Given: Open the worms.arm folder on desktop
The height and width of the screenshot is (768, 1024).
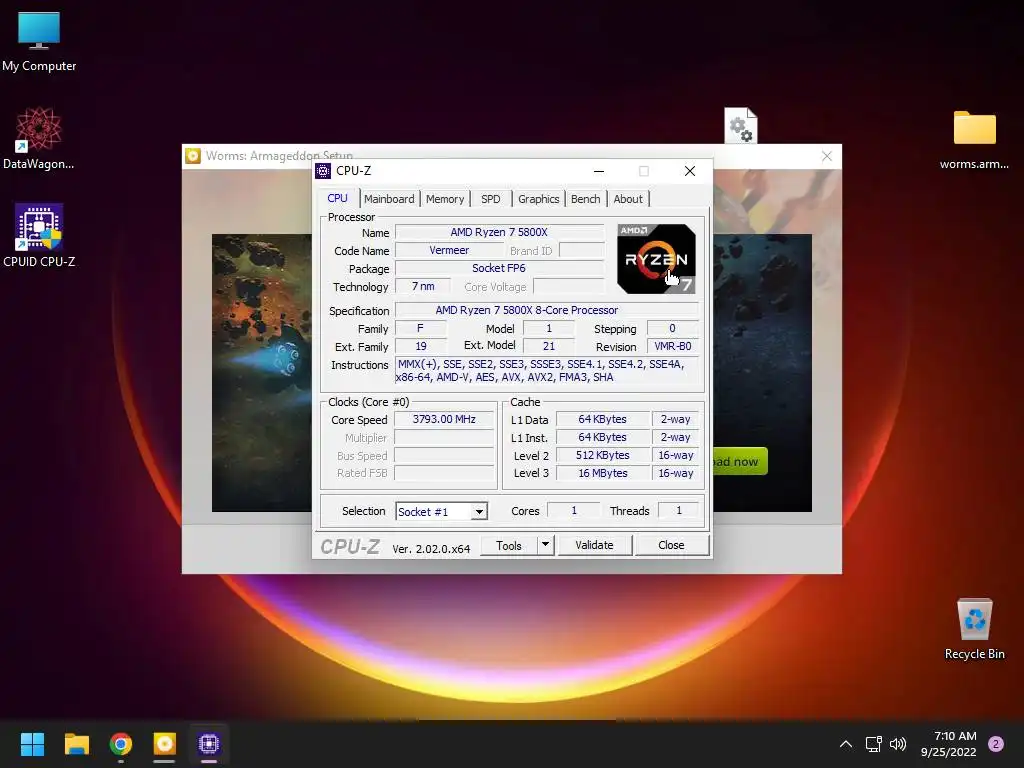Looking at the screenshot, I should pos(974,139).
